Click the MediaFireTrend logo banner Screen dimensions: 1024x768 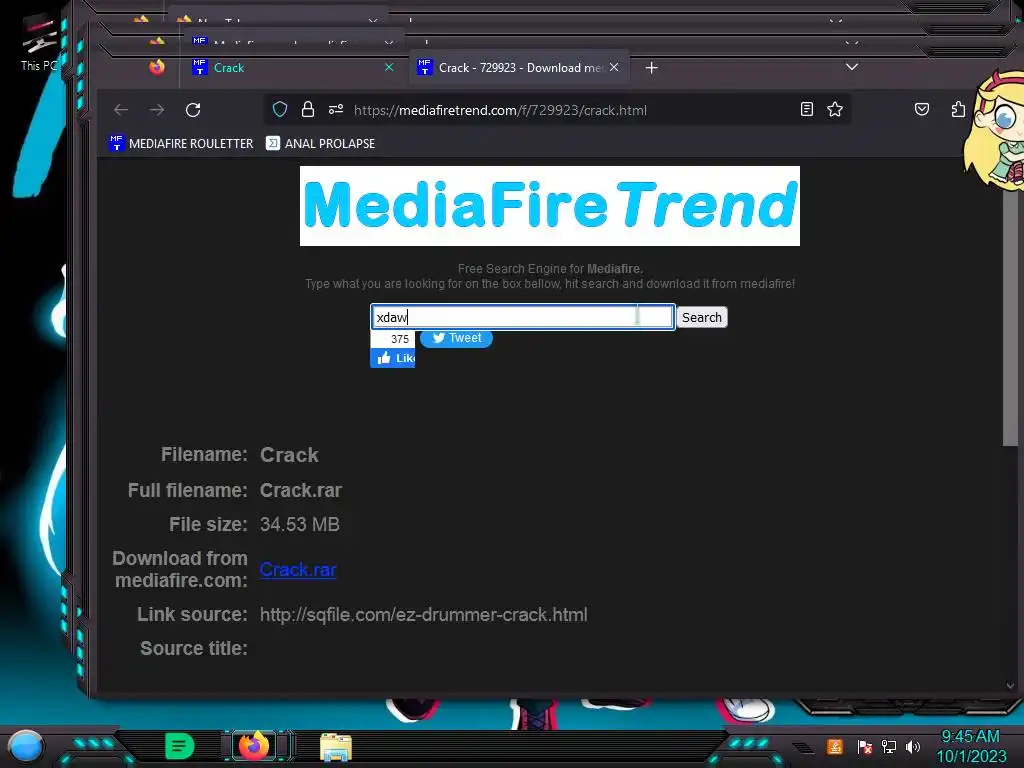(x=550, y=206)
